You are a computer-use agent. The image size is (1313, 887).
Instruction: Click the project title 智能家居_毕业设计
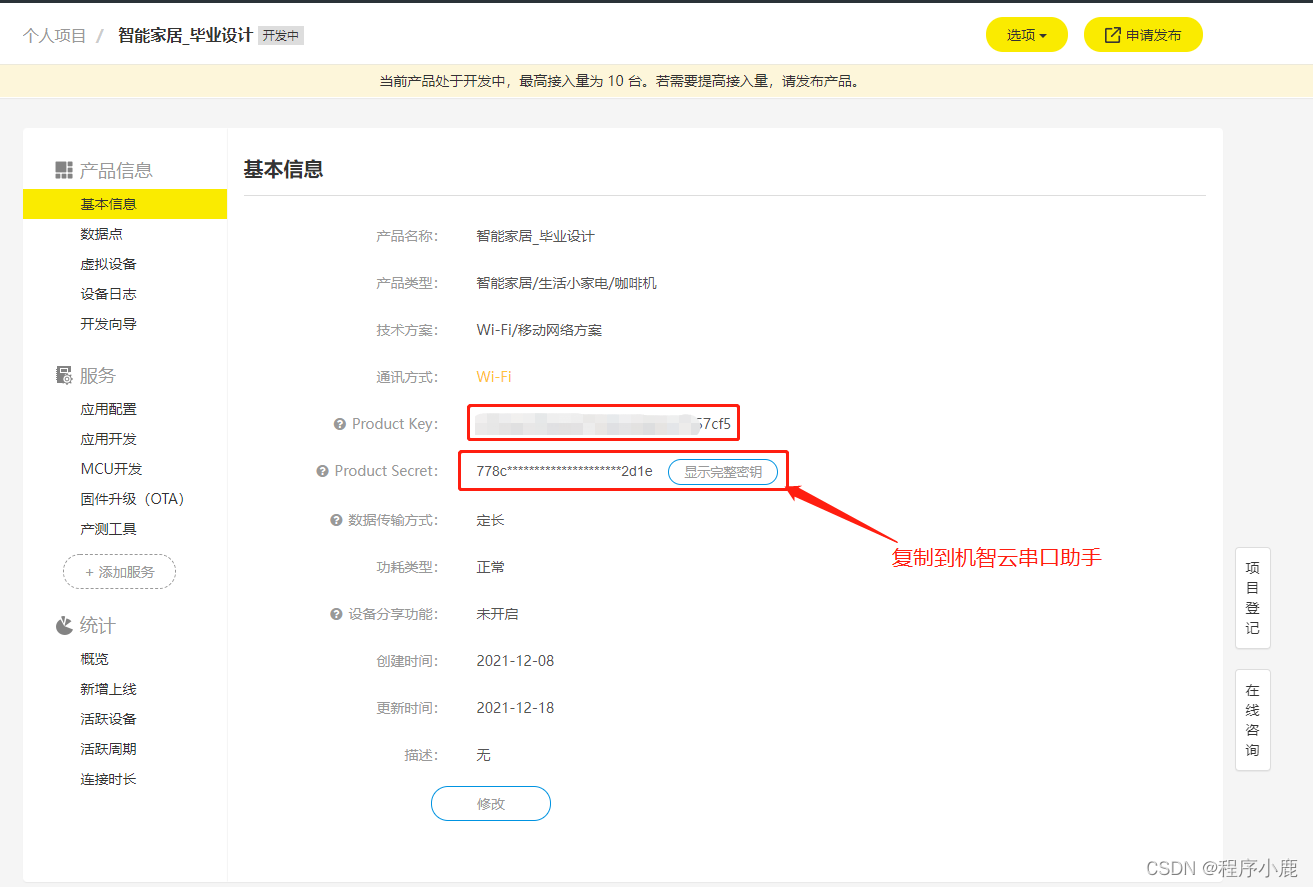(x=185, y=35)
